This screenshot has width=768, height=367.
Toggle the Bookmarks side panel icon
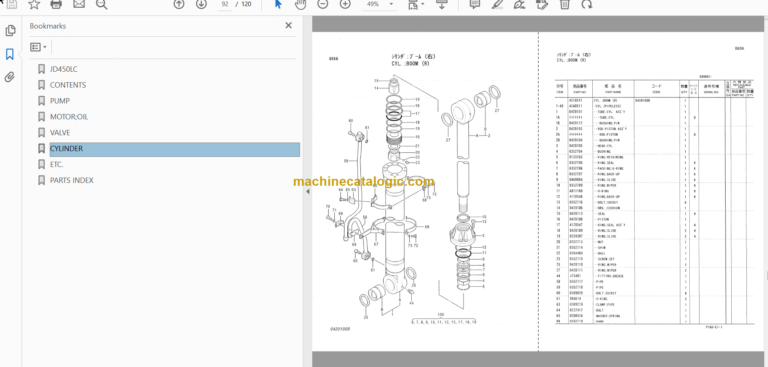point(10,54)
